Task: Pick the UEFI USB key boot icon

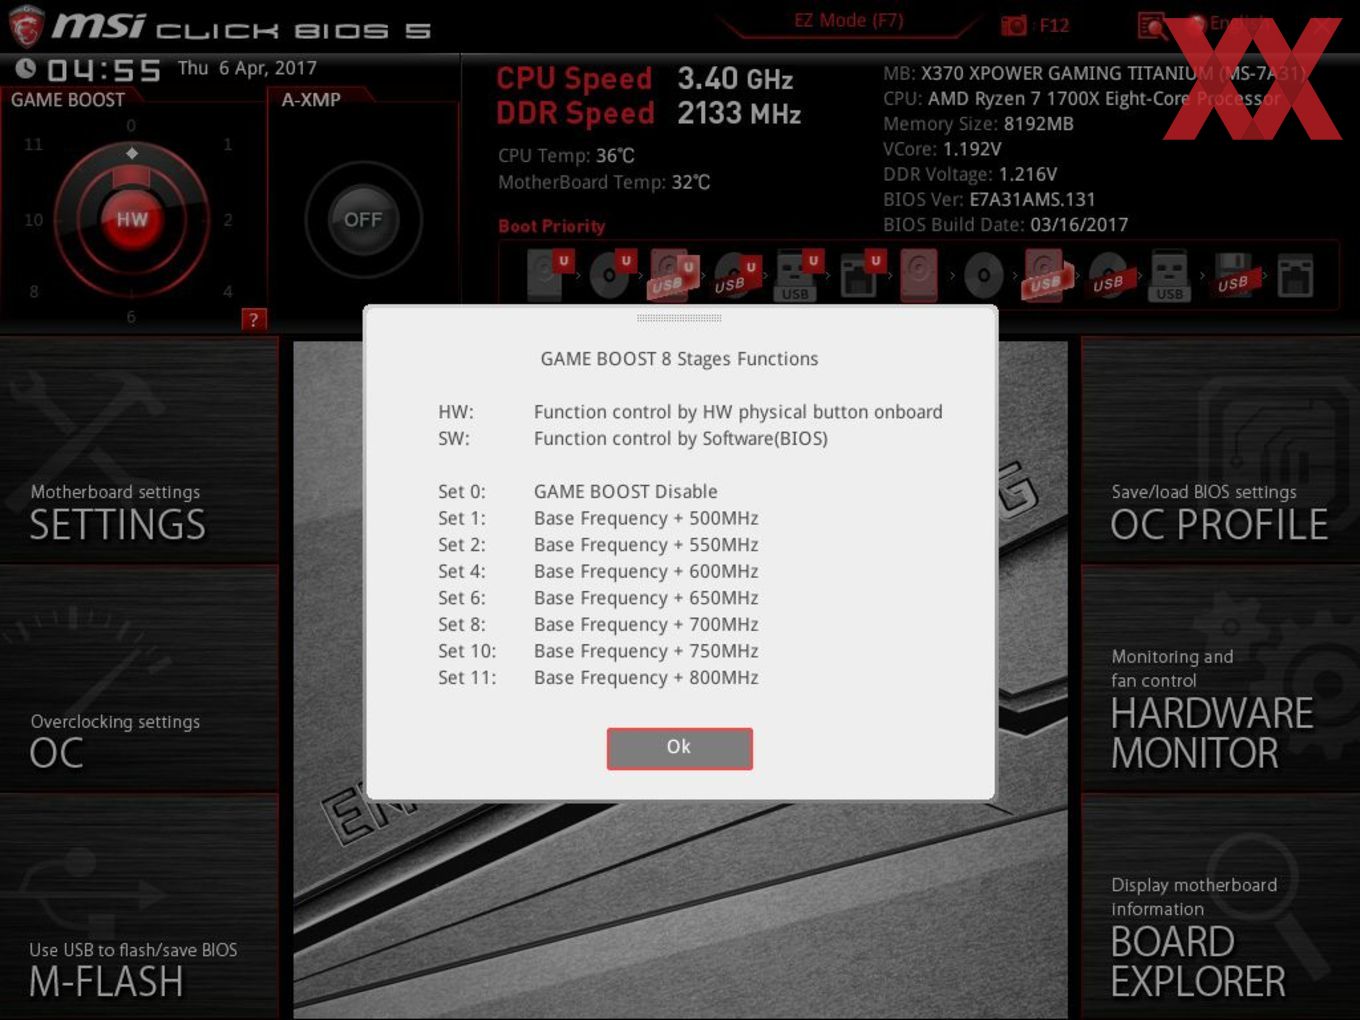Action: (798, 275)
